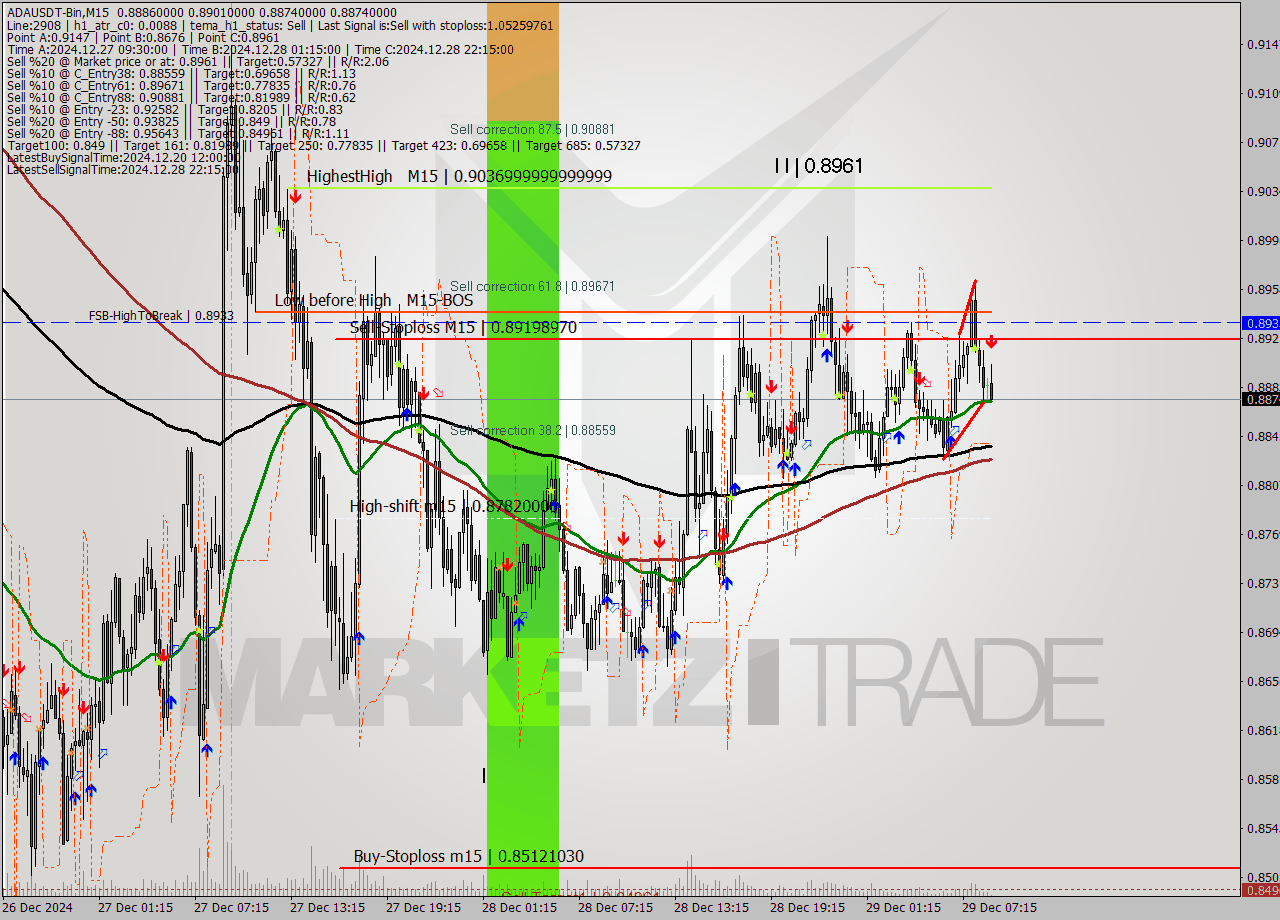Viewport: 1280px width, 920px height.
Task: Click the price scale label starting 0.873
Action: tap(1262, 583)
